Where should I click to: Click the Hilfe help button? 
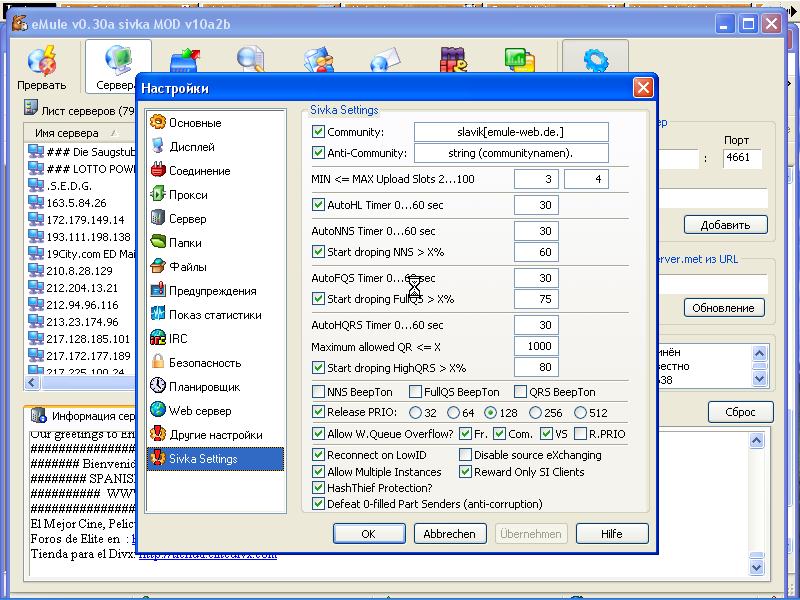click(x=612, y=534)
